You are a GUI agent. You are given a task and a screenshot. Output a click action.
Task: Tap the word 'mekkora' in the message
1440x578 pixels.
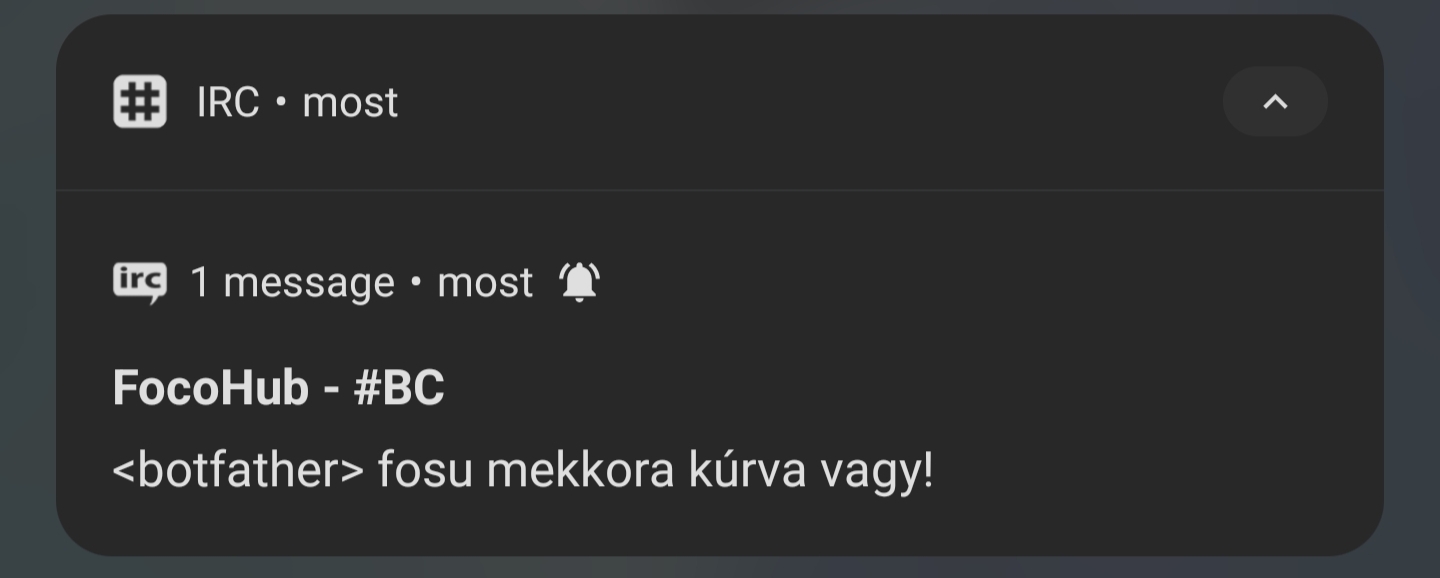tap(580, 469)
